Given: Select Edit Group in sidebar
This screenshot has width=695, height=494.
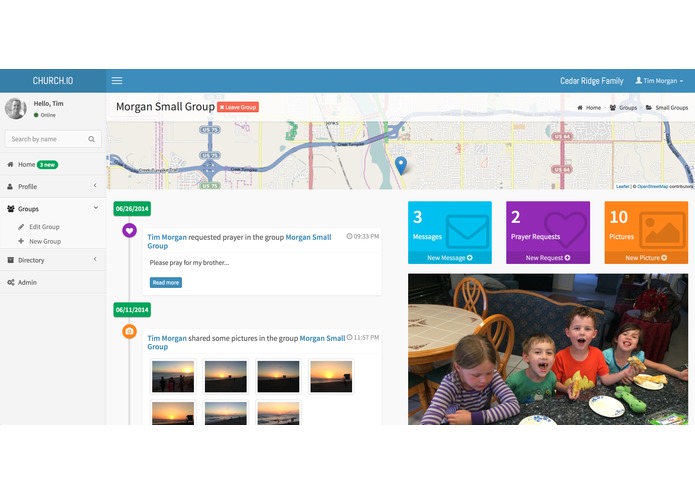Looking at the screenshot, I should coord(44,226).
